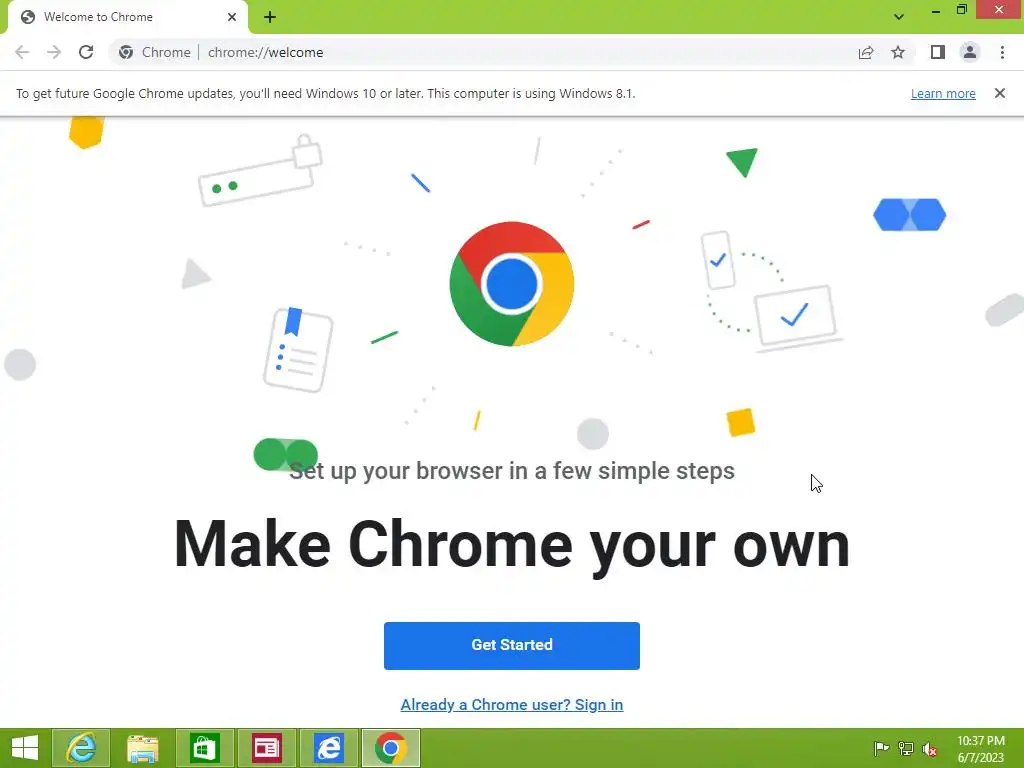This screenshot has width=1024, height=768.
Task: Click the 'Set up your browser' subtitle text
Action: pos(512,471)
